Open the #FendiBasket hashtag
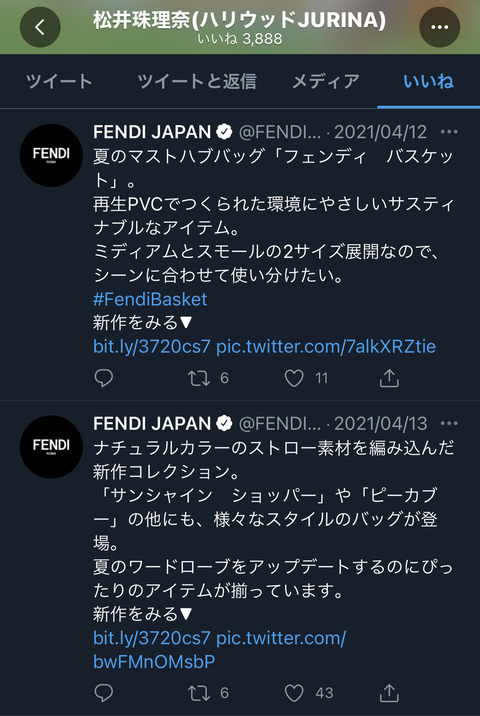Screen dimensions: 480x716 pyautogui.click(x=150, y=300)
